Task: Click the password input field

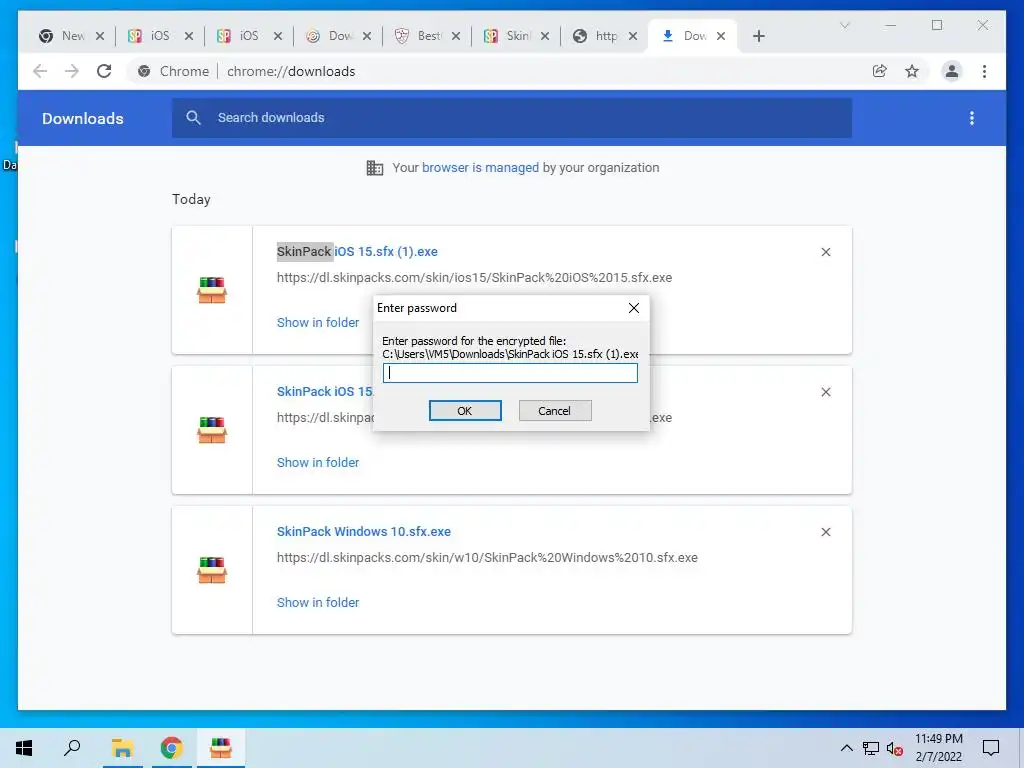Action: point(510,373)
